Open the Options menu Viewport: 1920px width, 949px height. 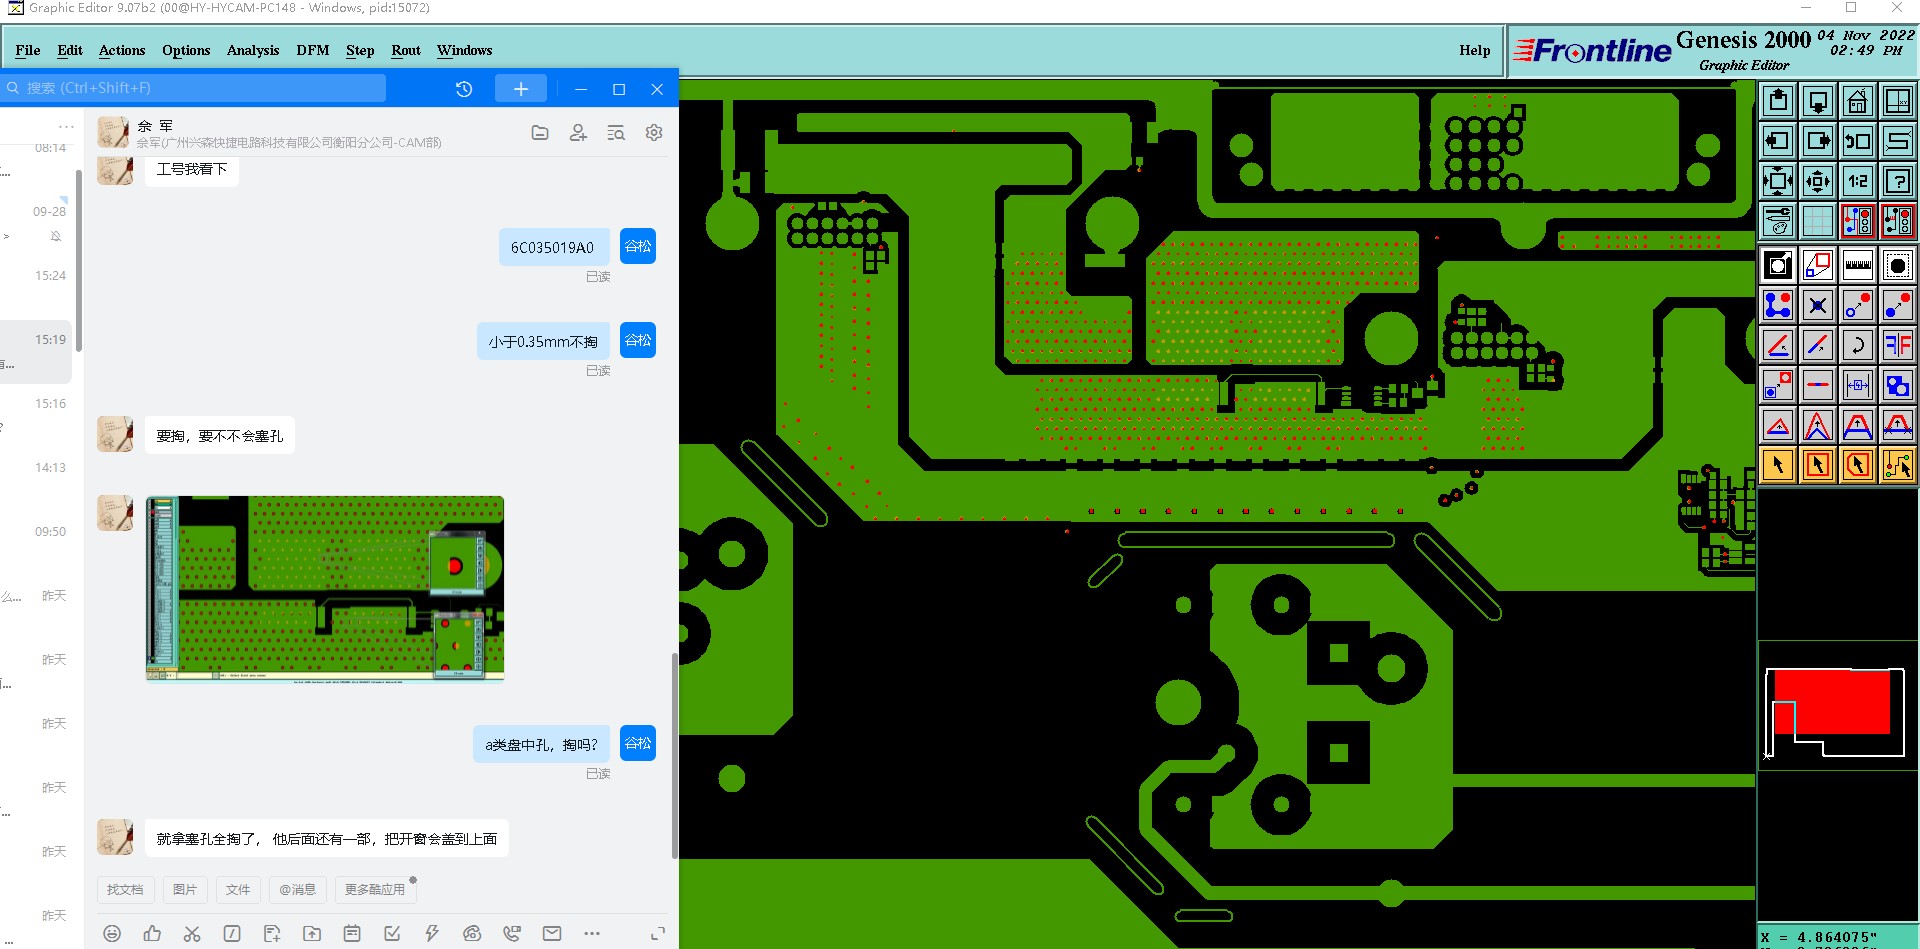[186, 50]
